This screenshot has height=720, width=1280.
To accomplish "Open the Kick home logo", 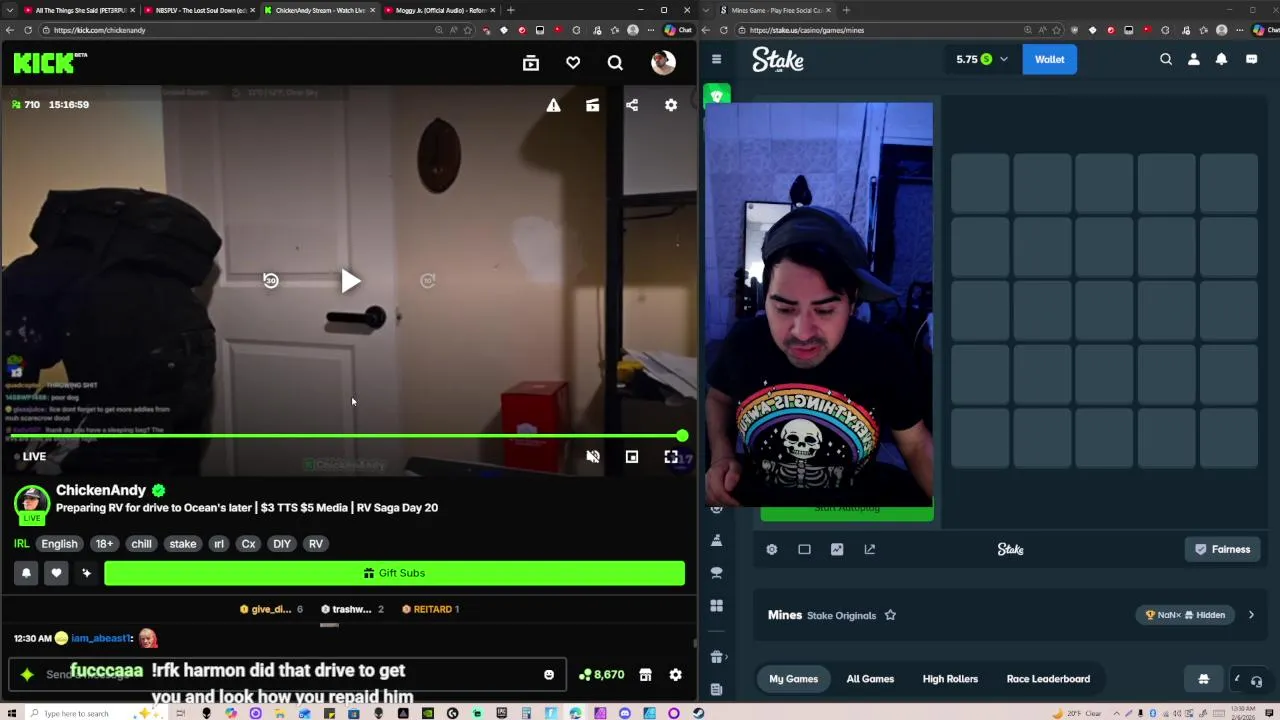I will tap(49, 63).
